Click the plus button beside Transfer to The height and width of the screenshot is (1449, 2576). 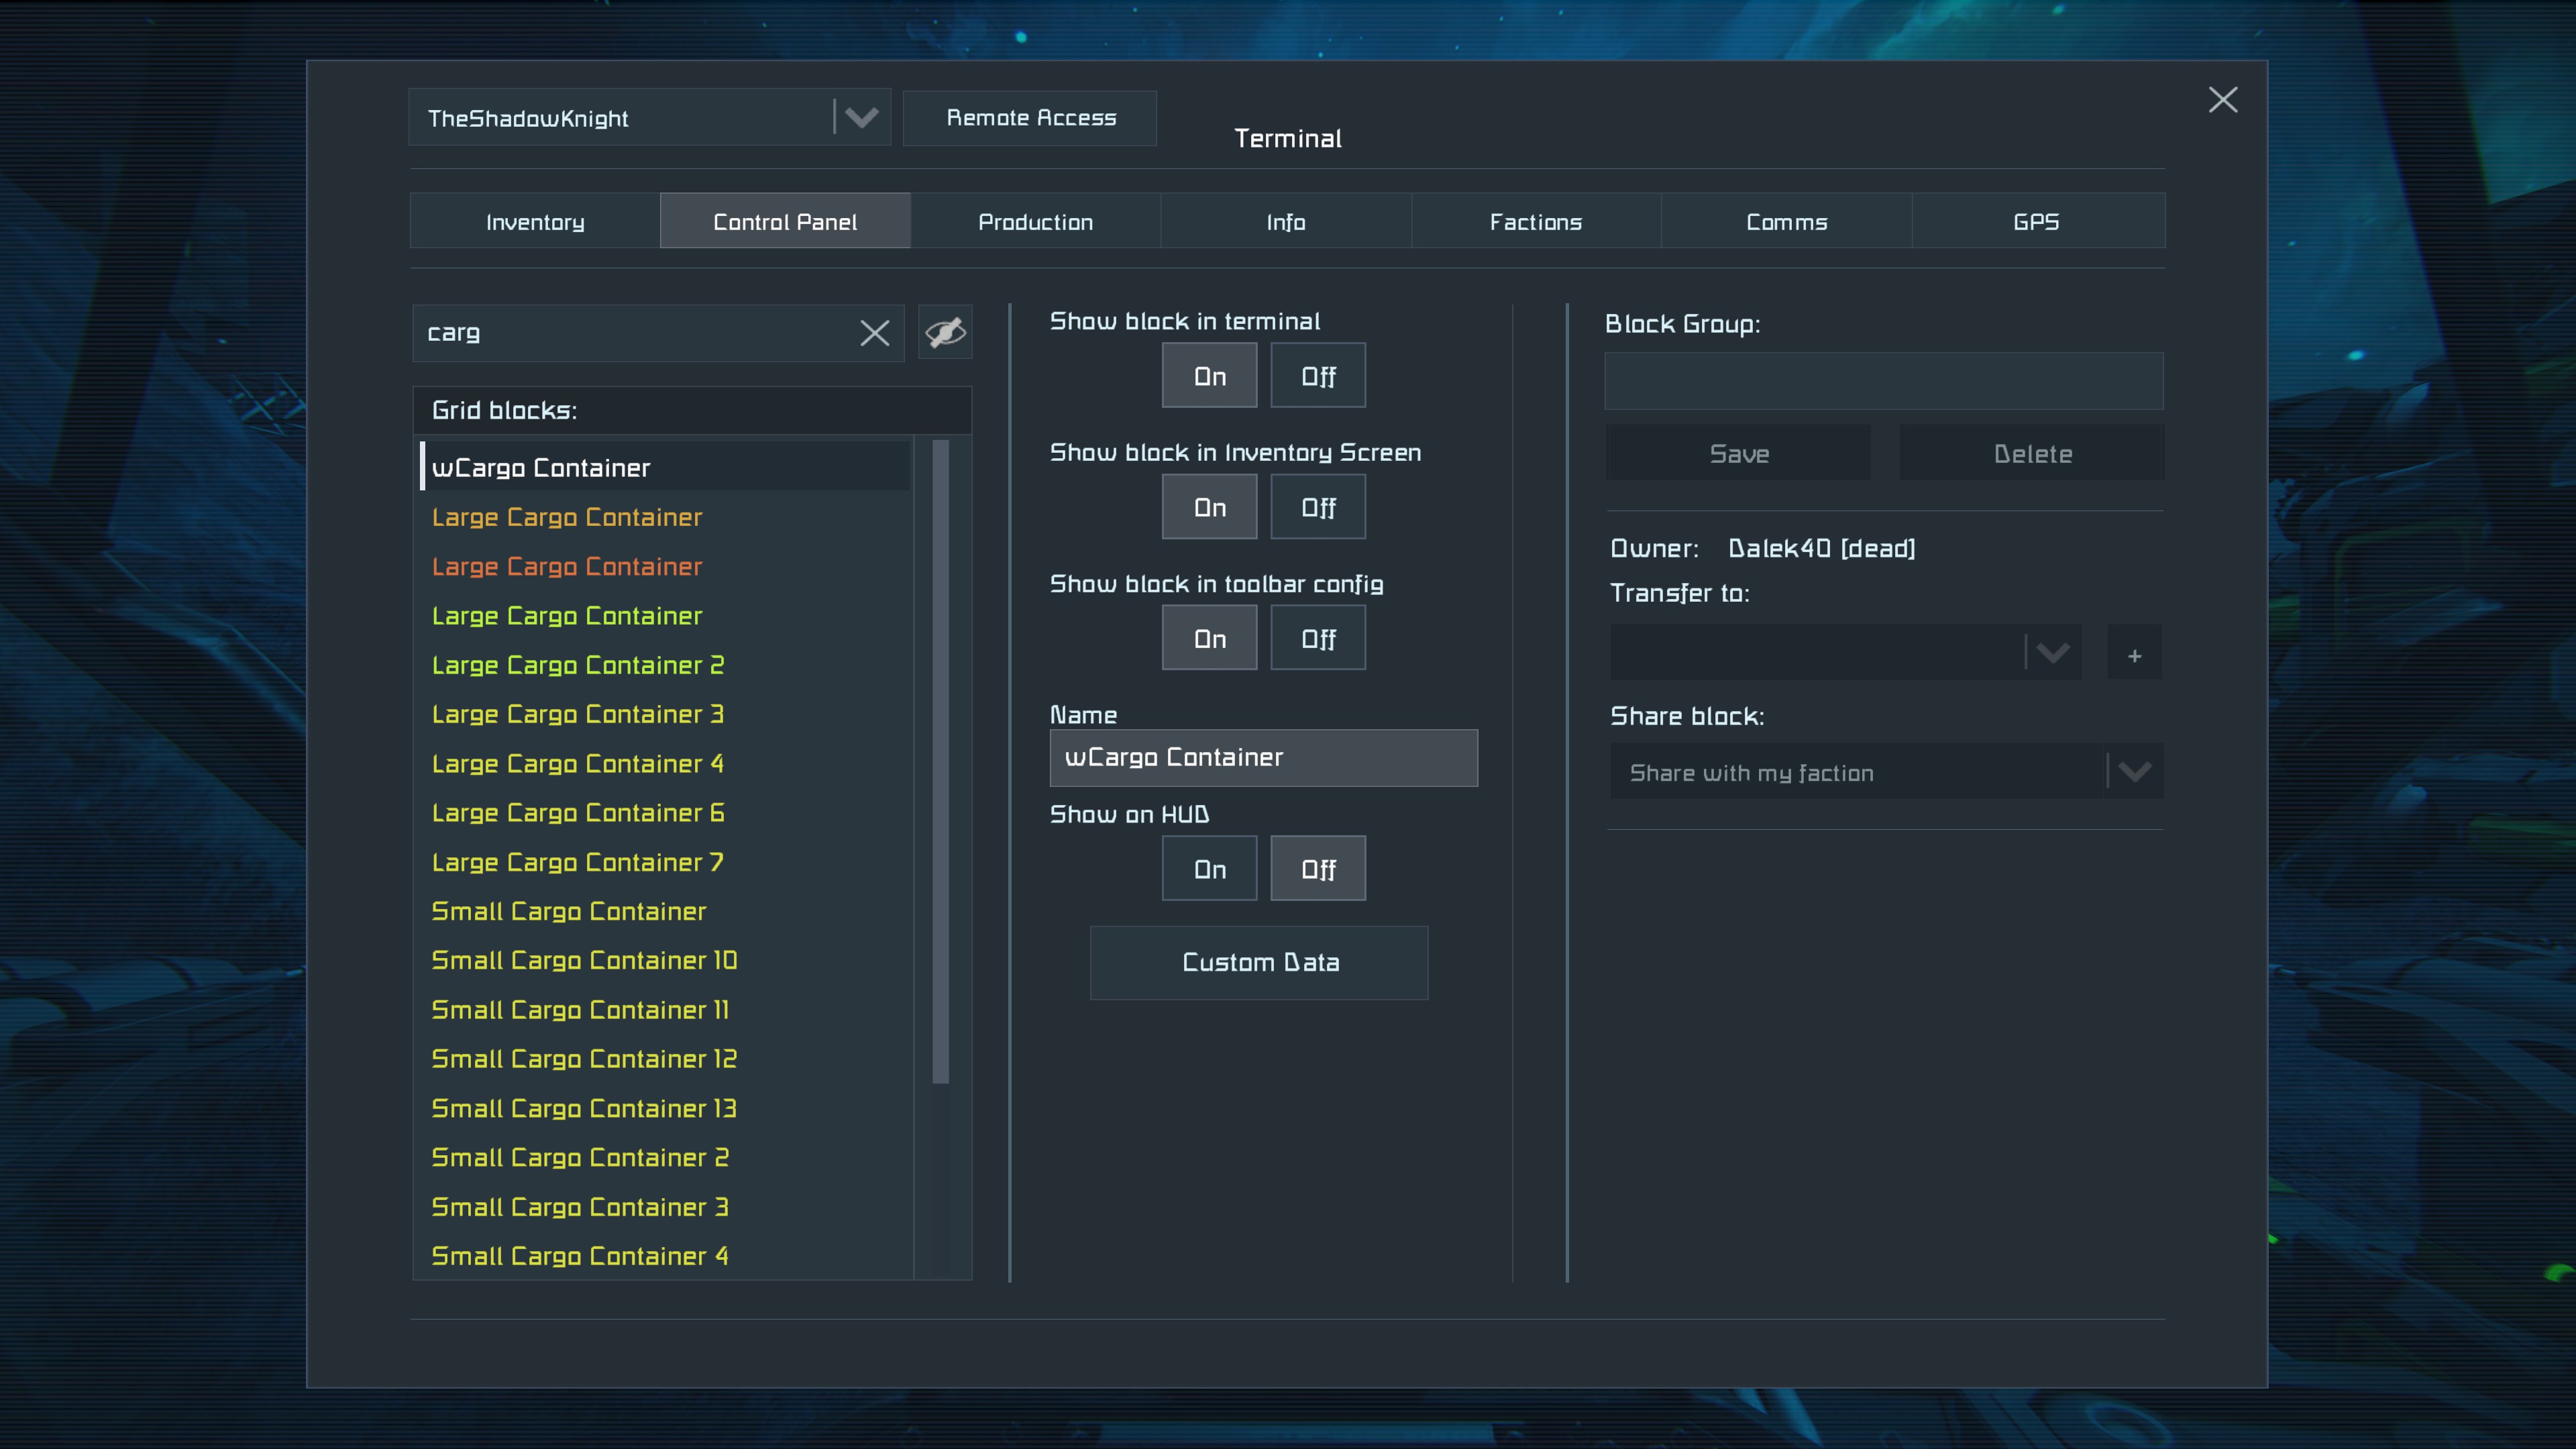click(x=2134, y=655)
